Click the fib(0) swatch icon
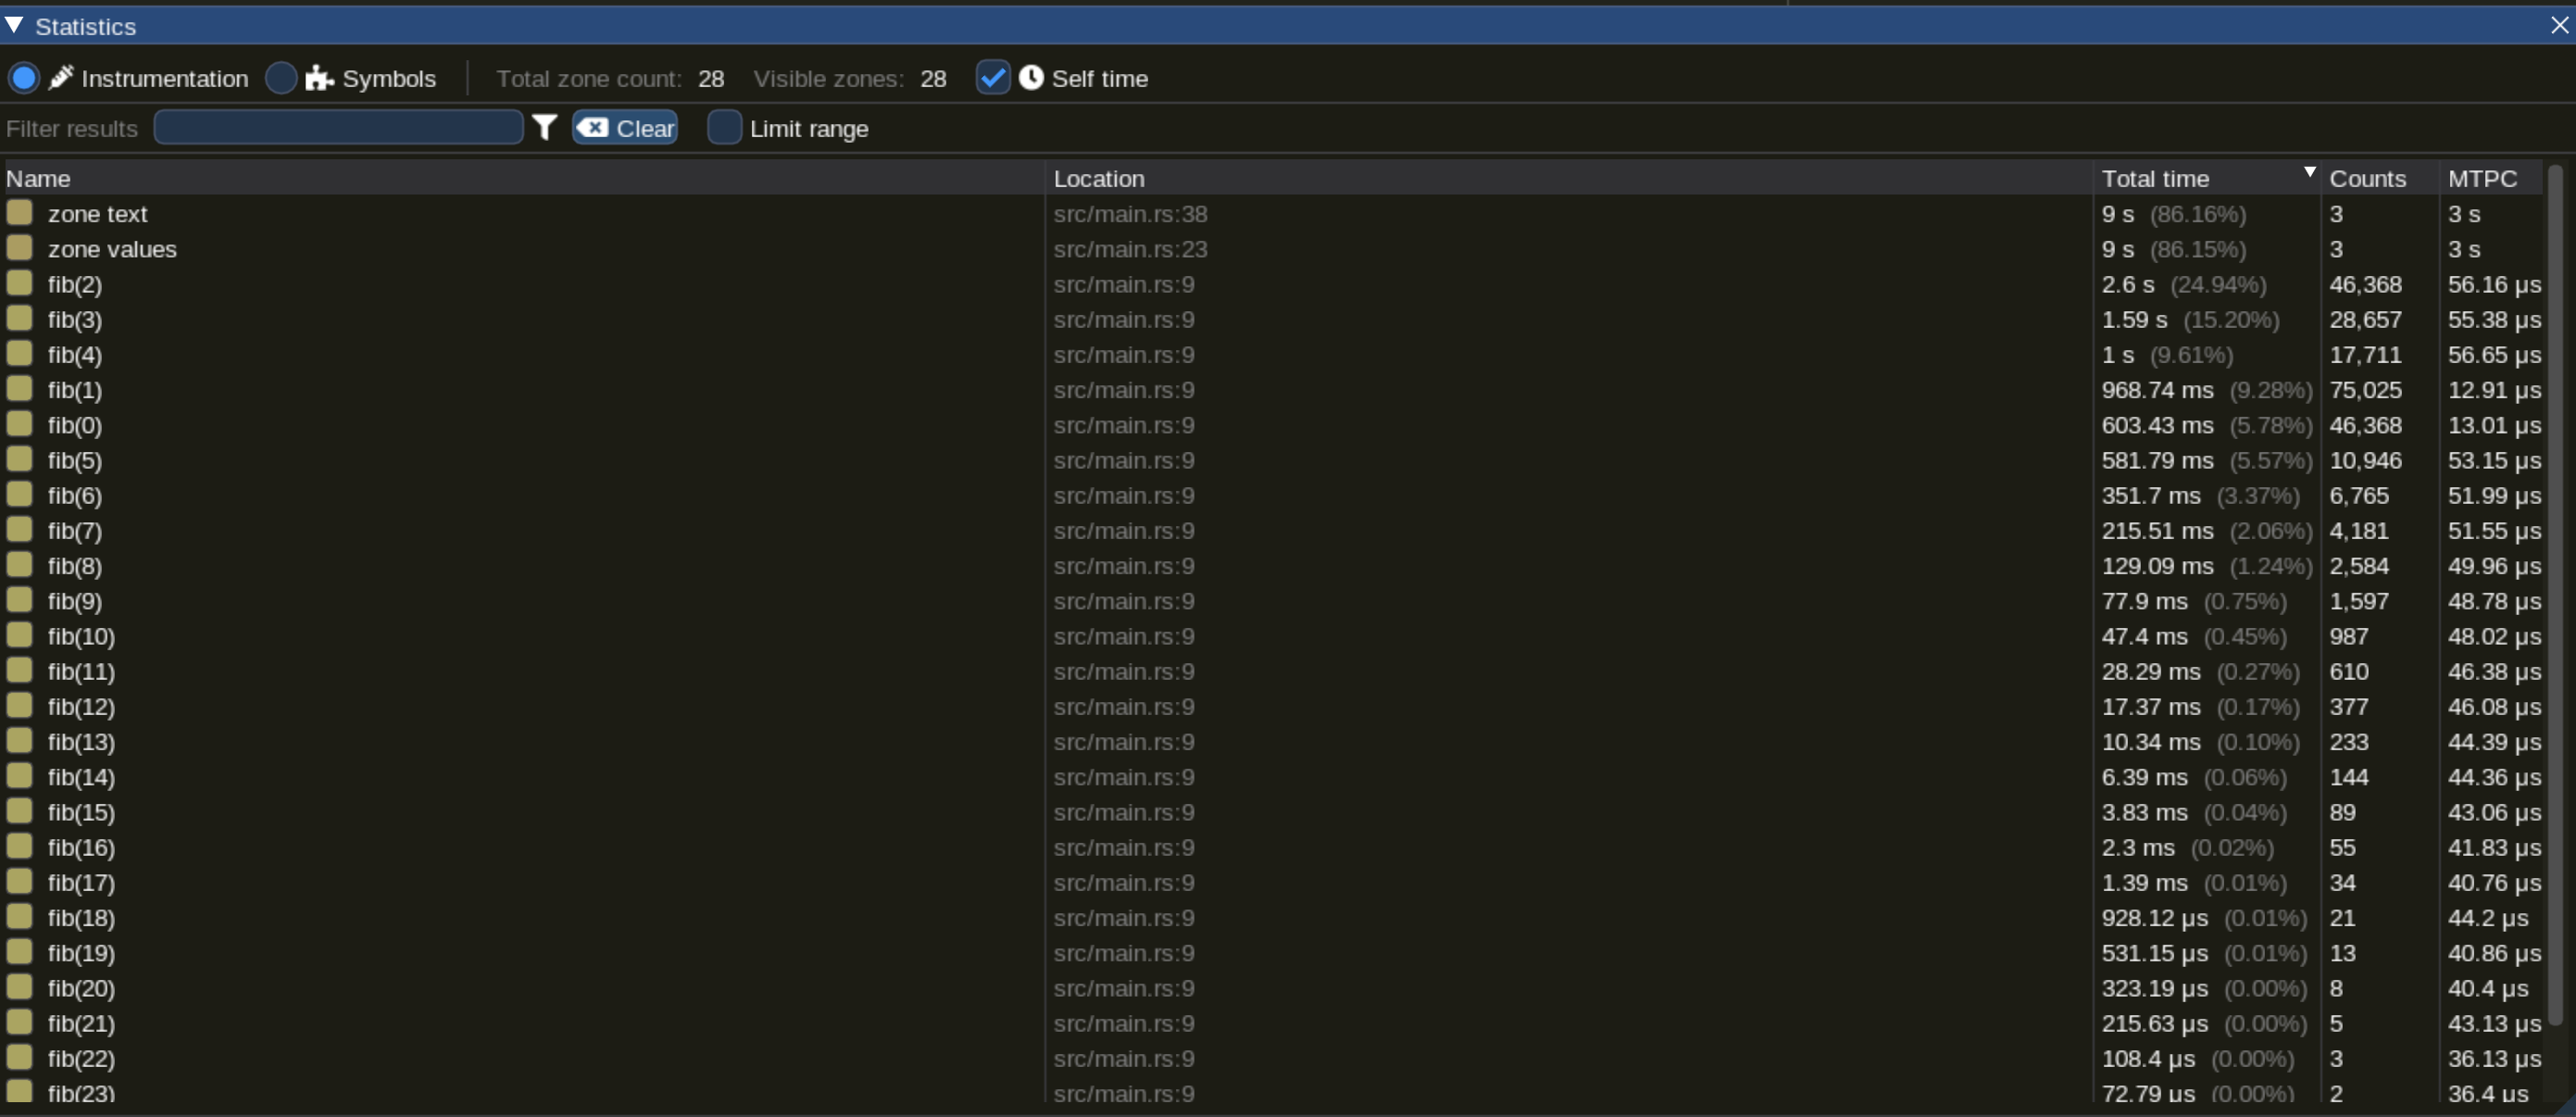This screenshot has height=1117, width=2576. pyautogui.click(x=19, y=424)
